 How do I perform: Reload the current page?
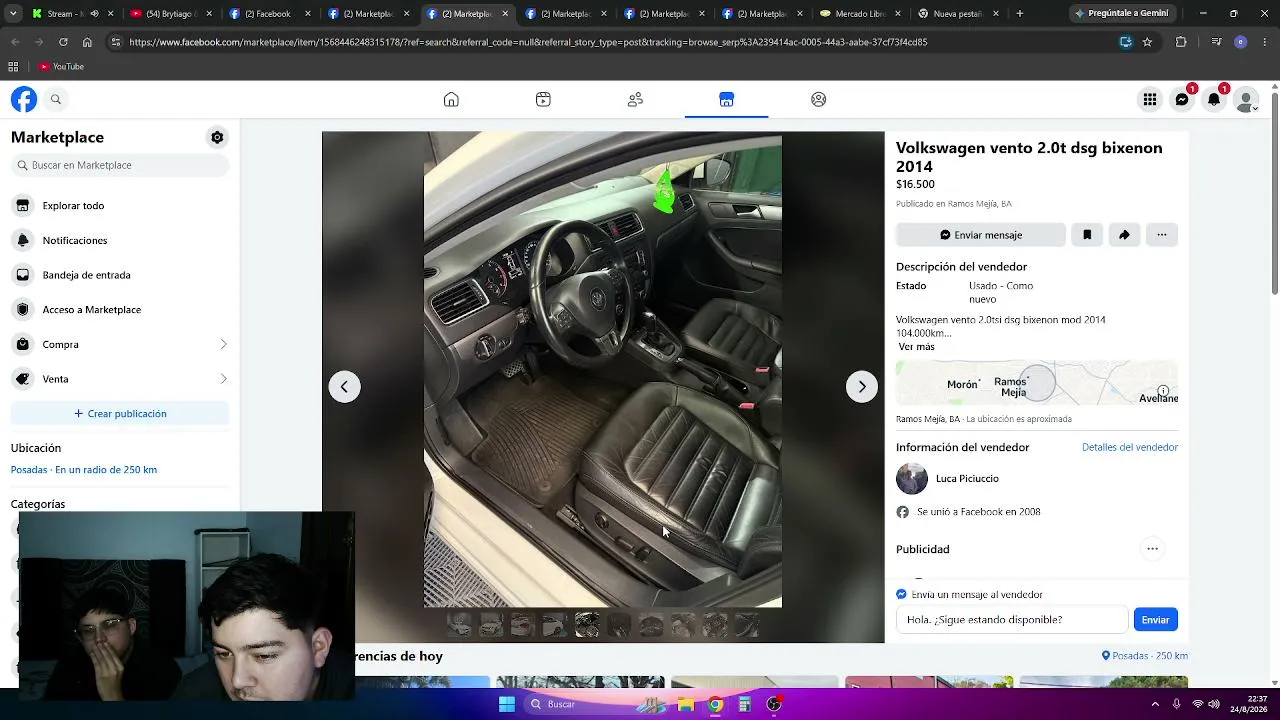coord(63,42)
